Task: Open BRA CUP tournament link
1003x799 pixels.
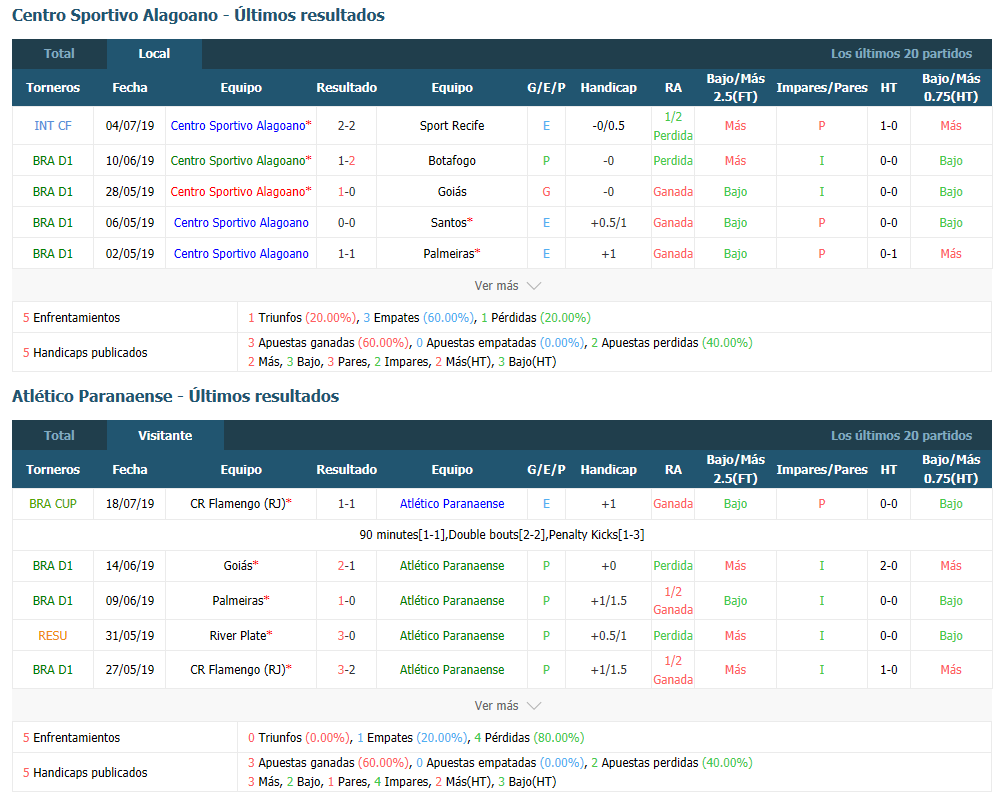Action: pos(52,503)
